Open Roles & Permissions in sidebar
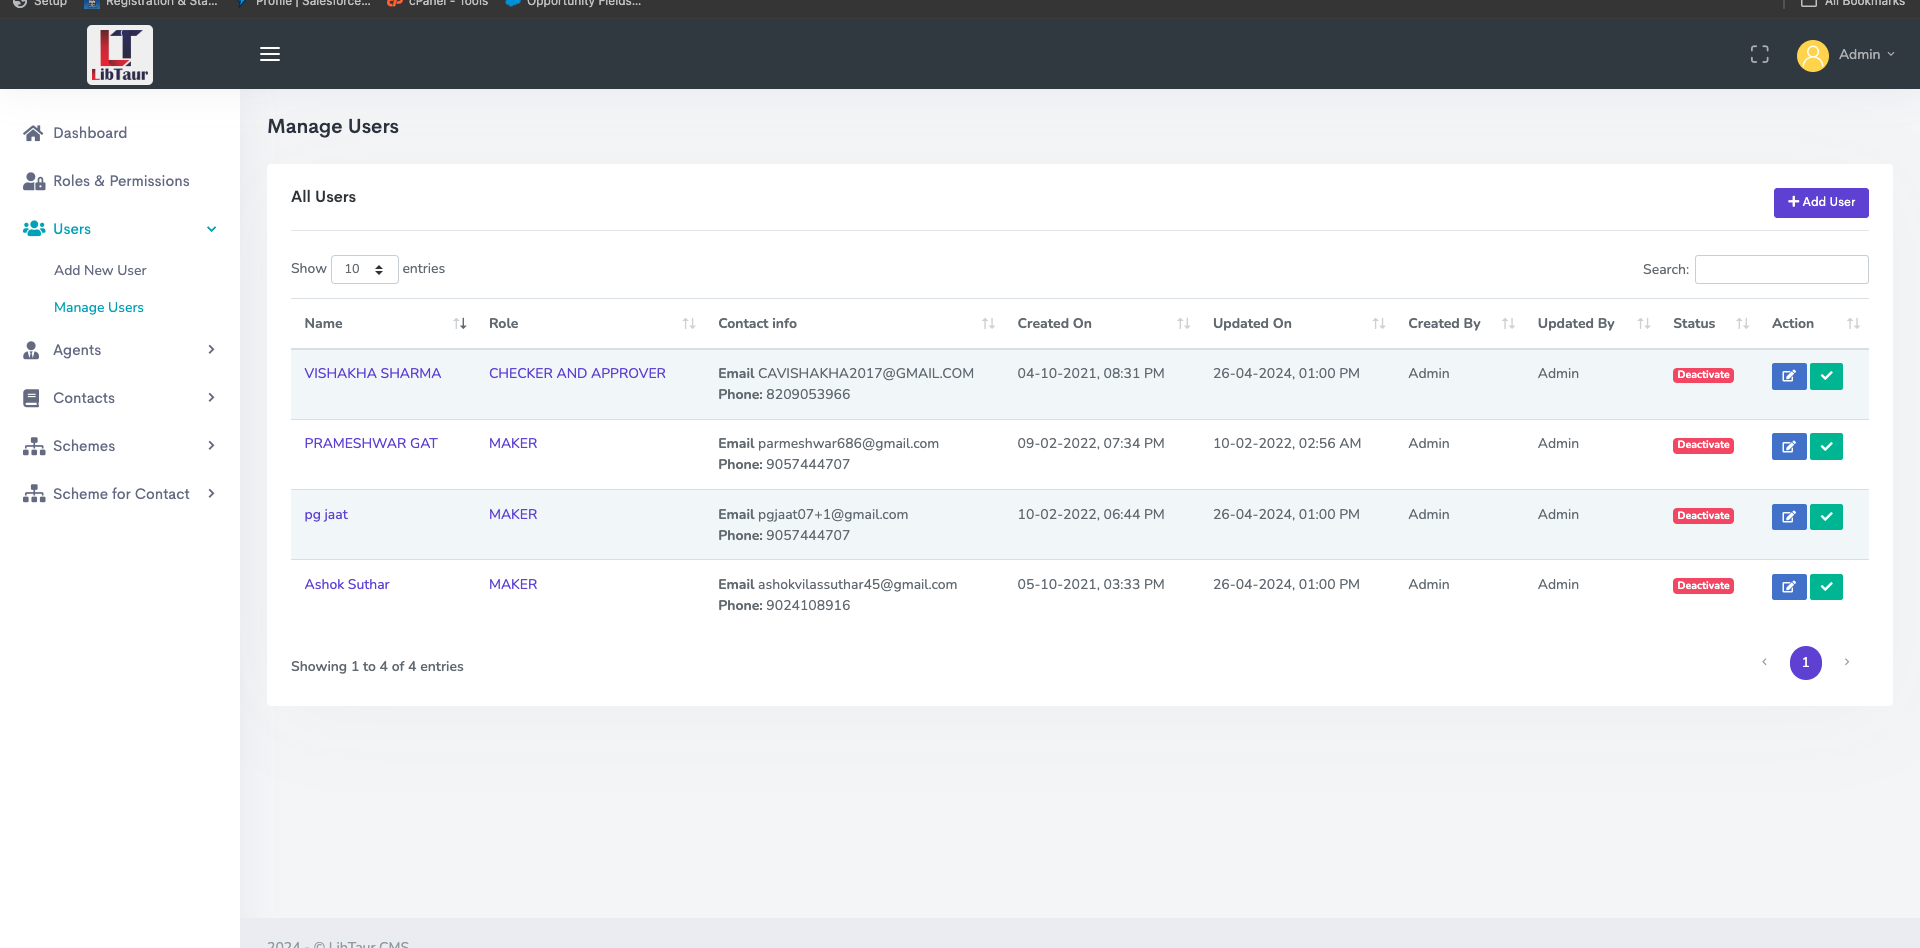This screenshot has width=1920, height=948. click(120, 181)
